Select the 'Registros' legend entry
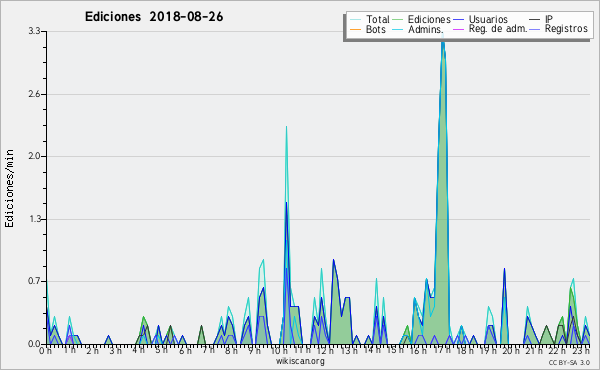600x370 pixels. click(559, 29)
